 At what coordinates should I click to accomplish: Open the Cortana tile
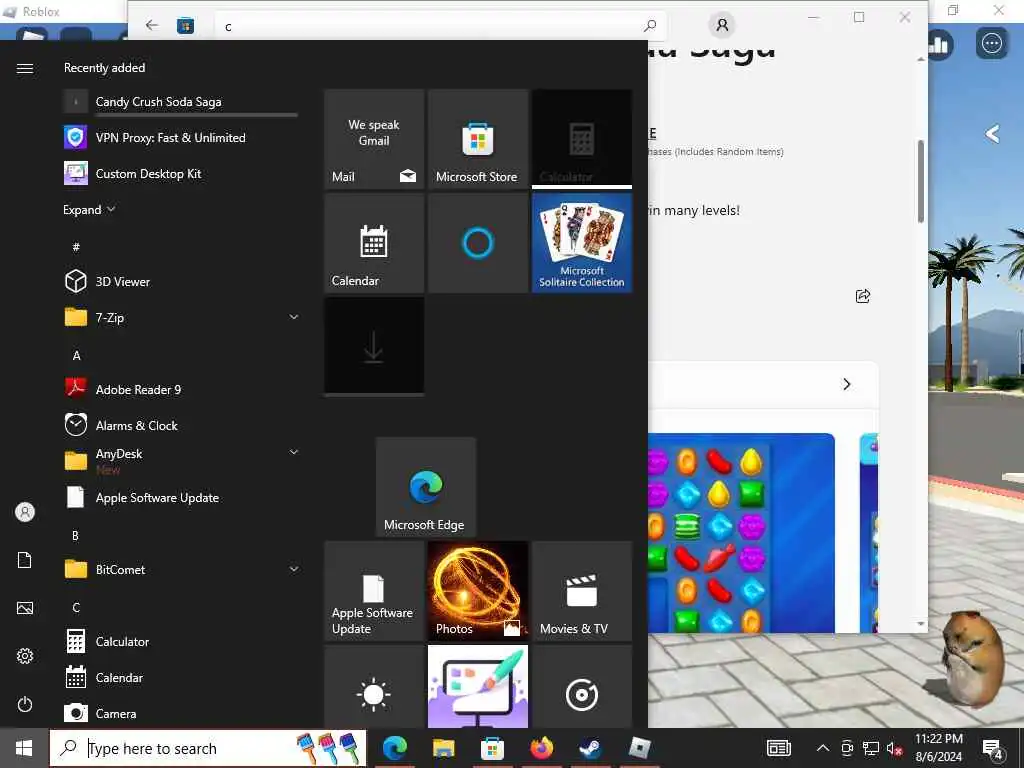478,243
